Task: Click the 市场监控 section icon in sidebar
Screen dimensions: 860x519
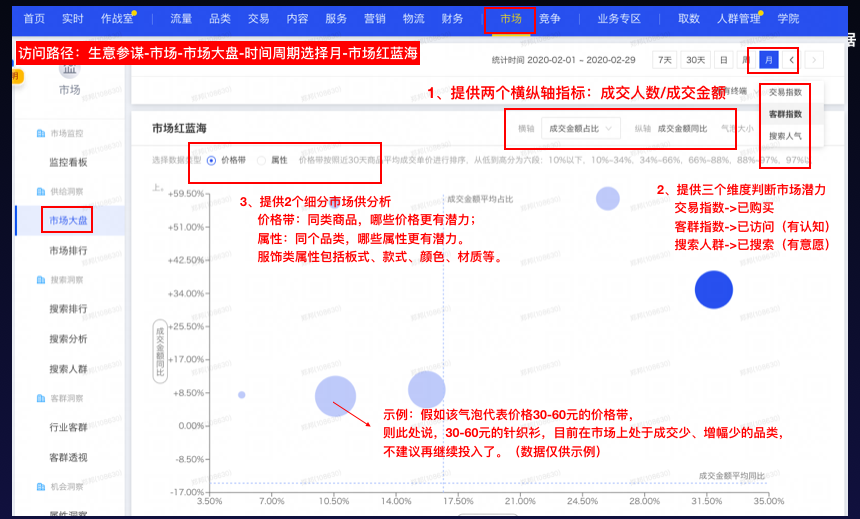Action: [39, 133]
